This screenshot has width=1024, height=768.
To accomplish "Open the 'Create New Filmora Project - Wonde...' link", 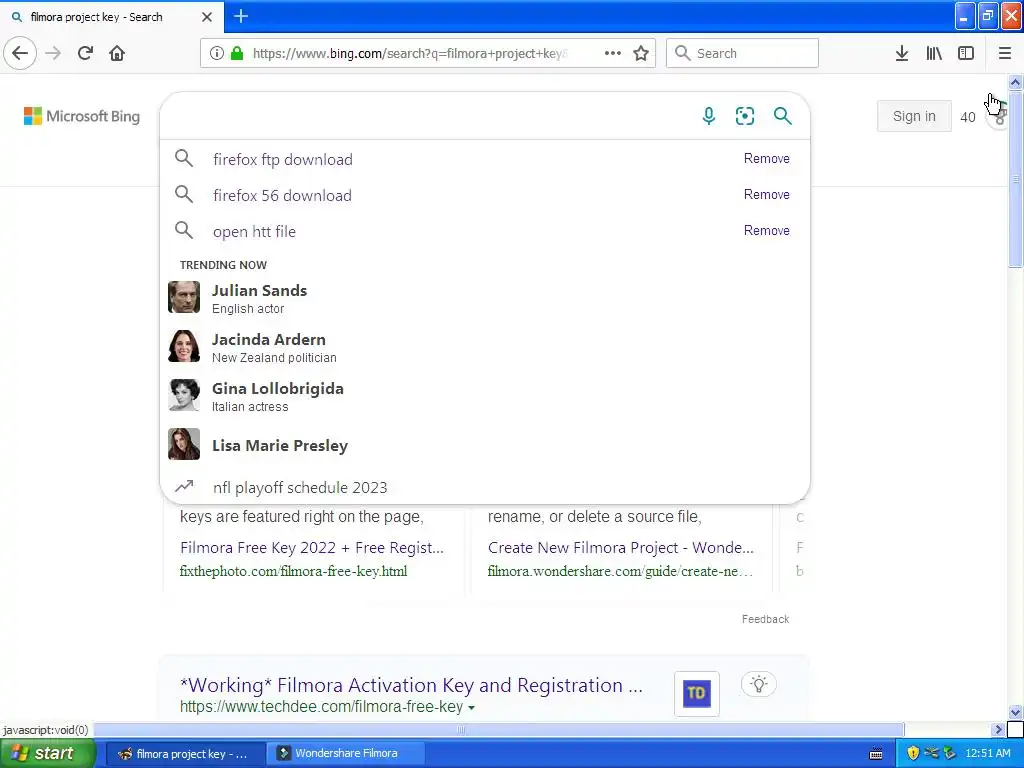I will (620, 547).
